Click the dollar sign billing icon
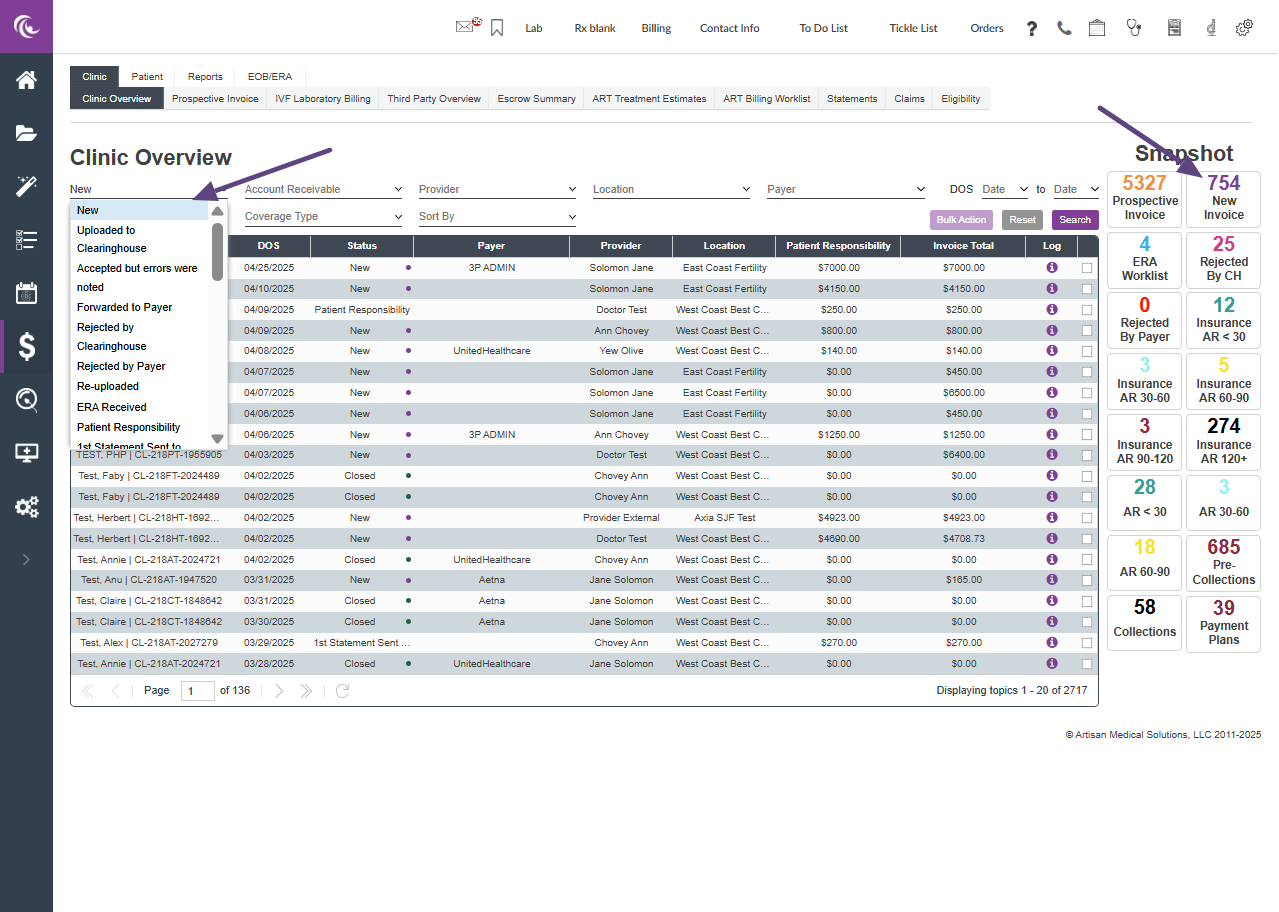This screenshot has height=912, width=1279. point(26,346)
